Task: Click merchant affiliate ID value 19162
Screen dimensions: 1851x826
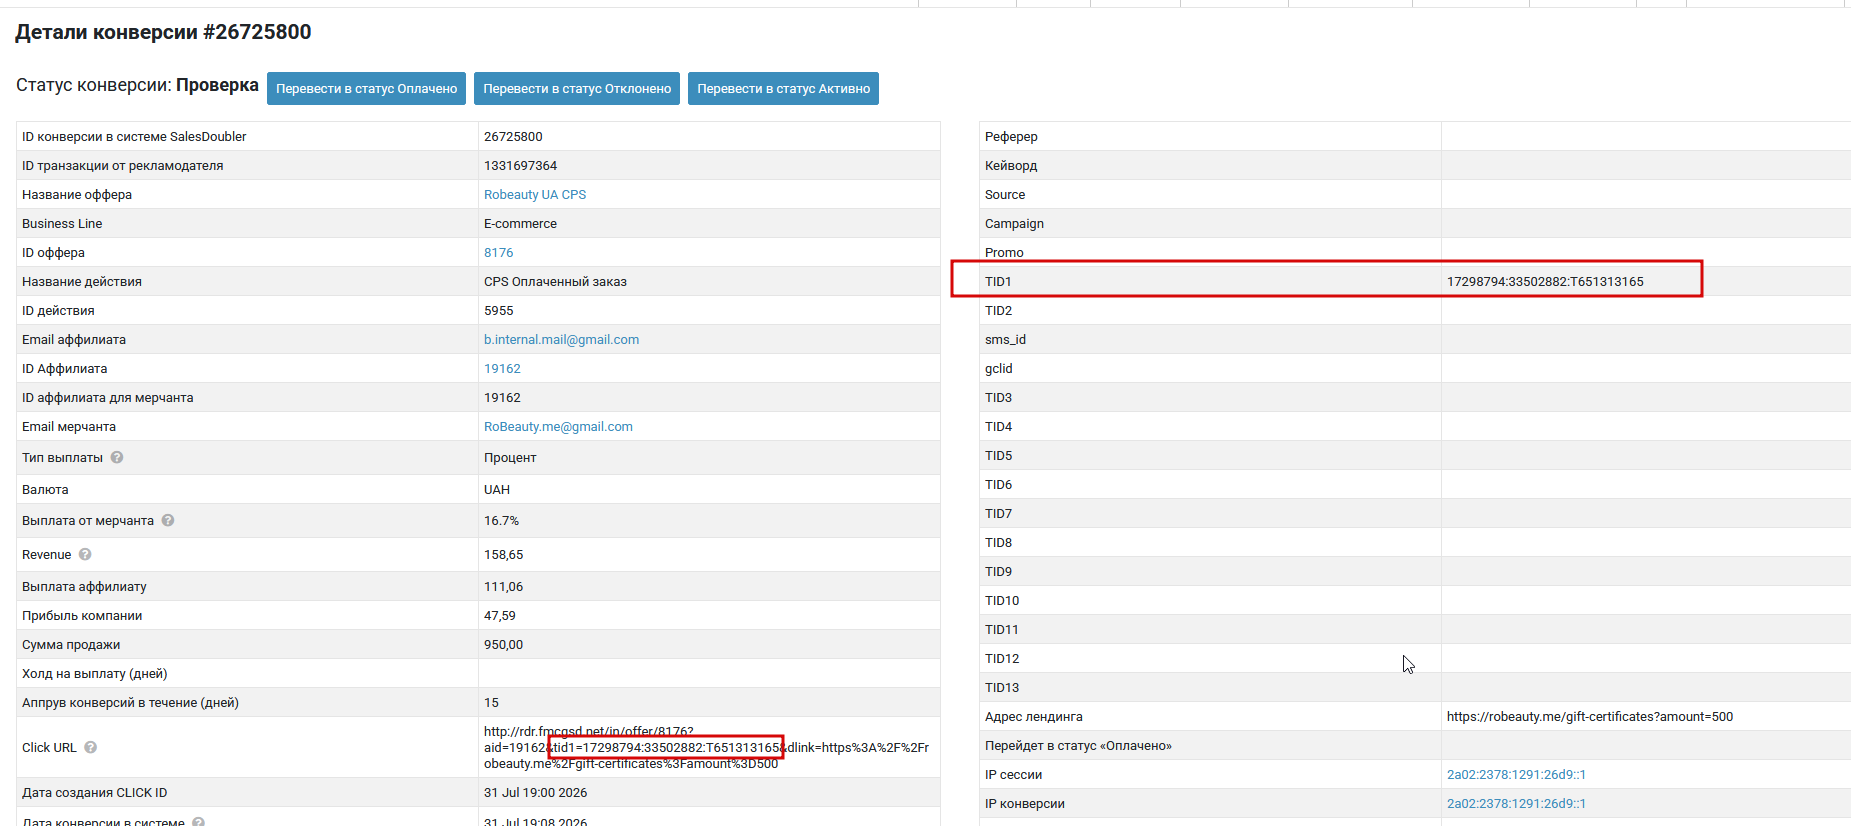Action: (502, 398)
